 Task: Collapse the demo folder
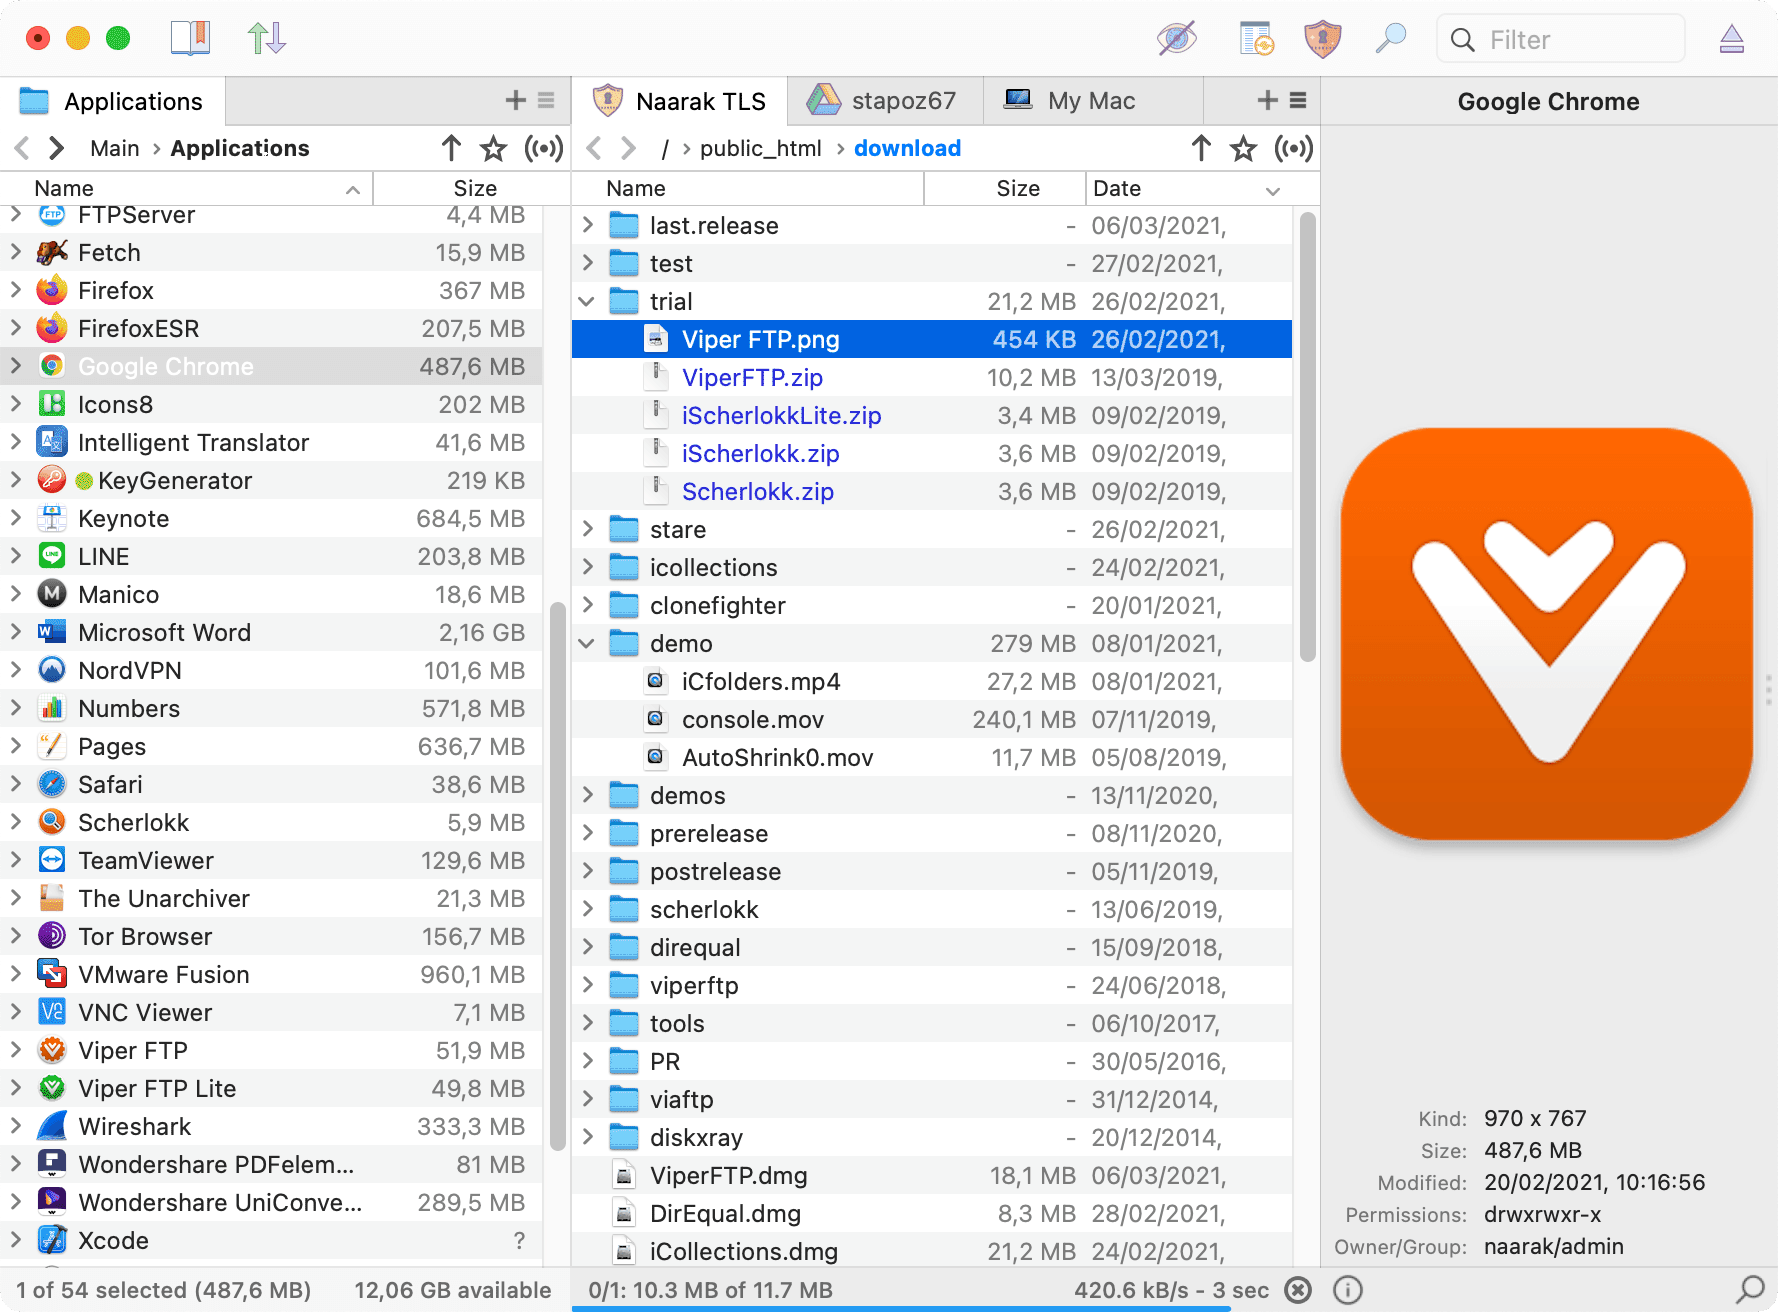pyautogui.click(x=587, y=643)
